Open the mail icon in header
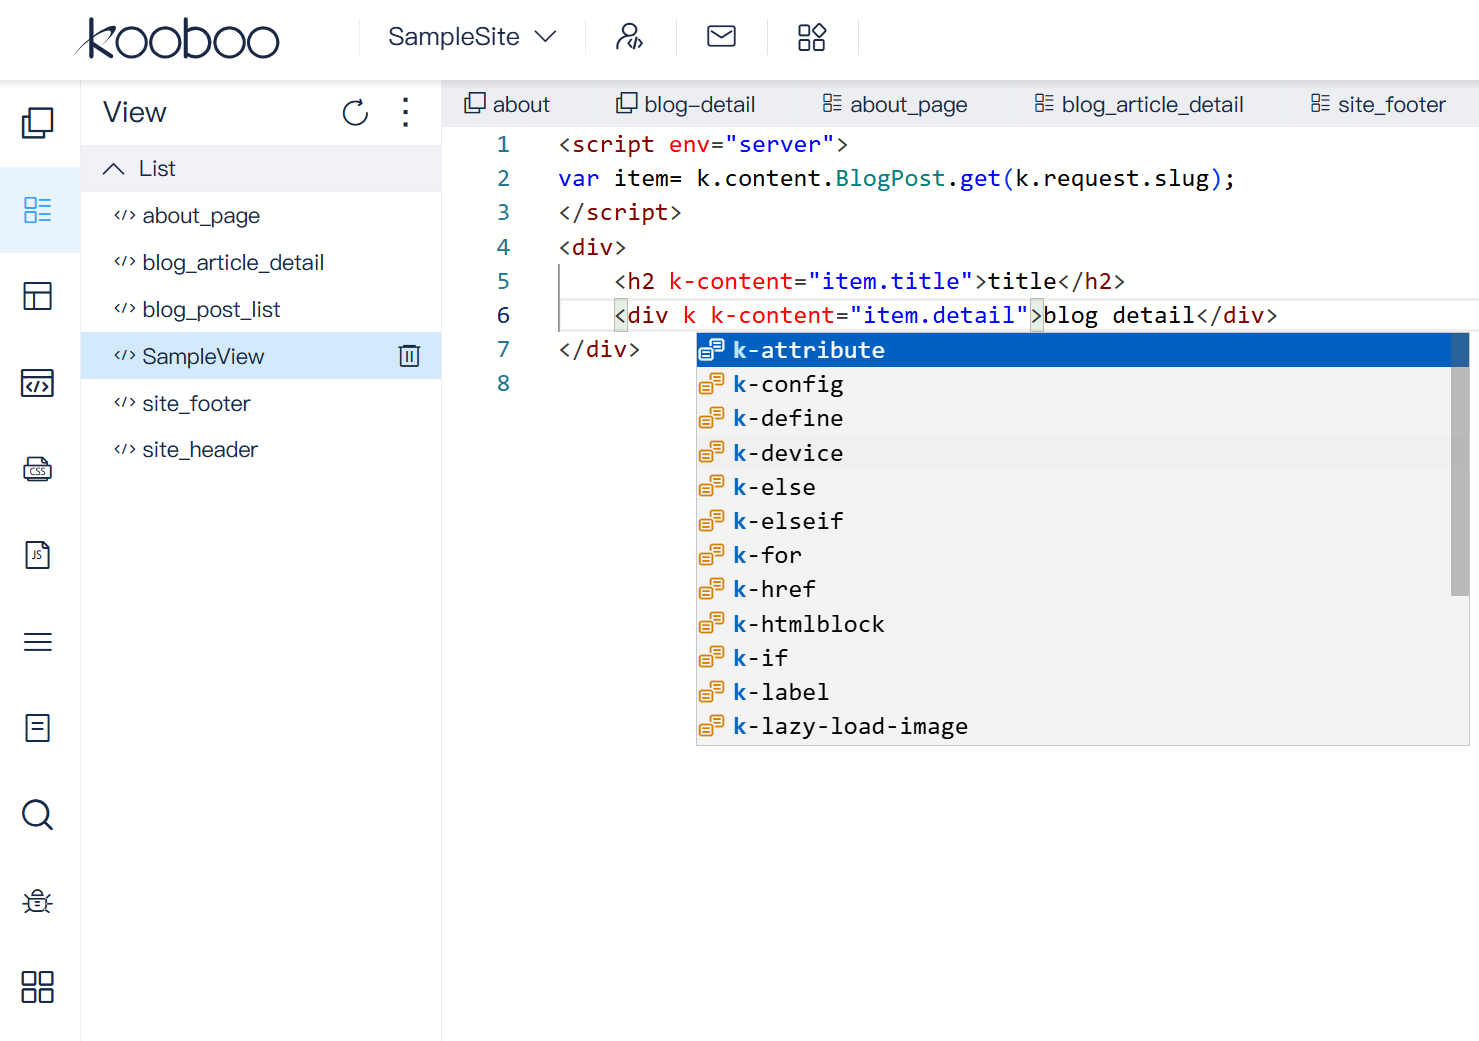 coord(721,37)
